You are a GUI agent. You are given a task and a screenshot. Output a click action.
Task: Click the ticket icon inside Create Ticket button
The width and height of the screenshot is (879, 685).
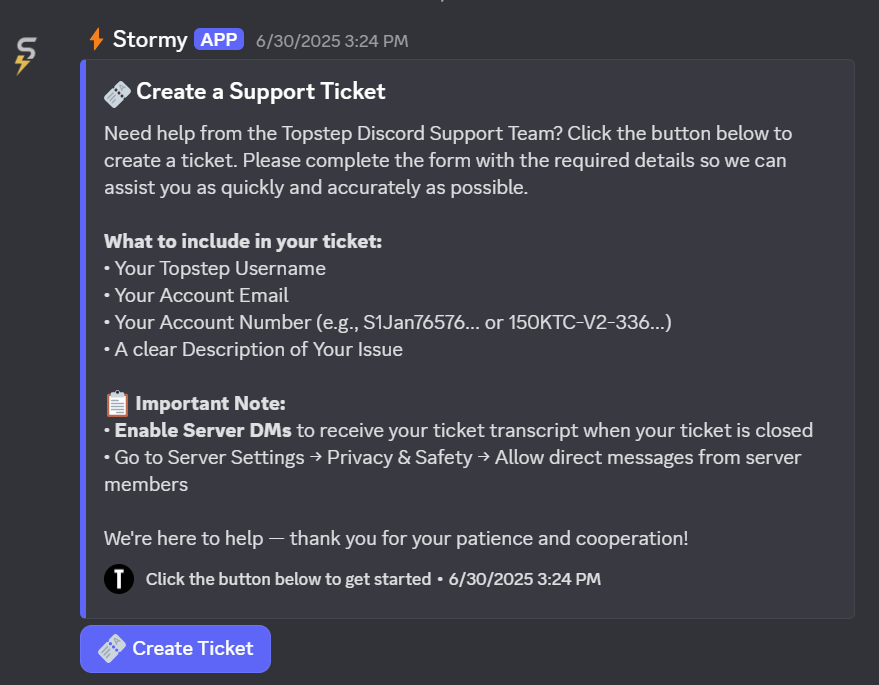click(x=113, y=648)
